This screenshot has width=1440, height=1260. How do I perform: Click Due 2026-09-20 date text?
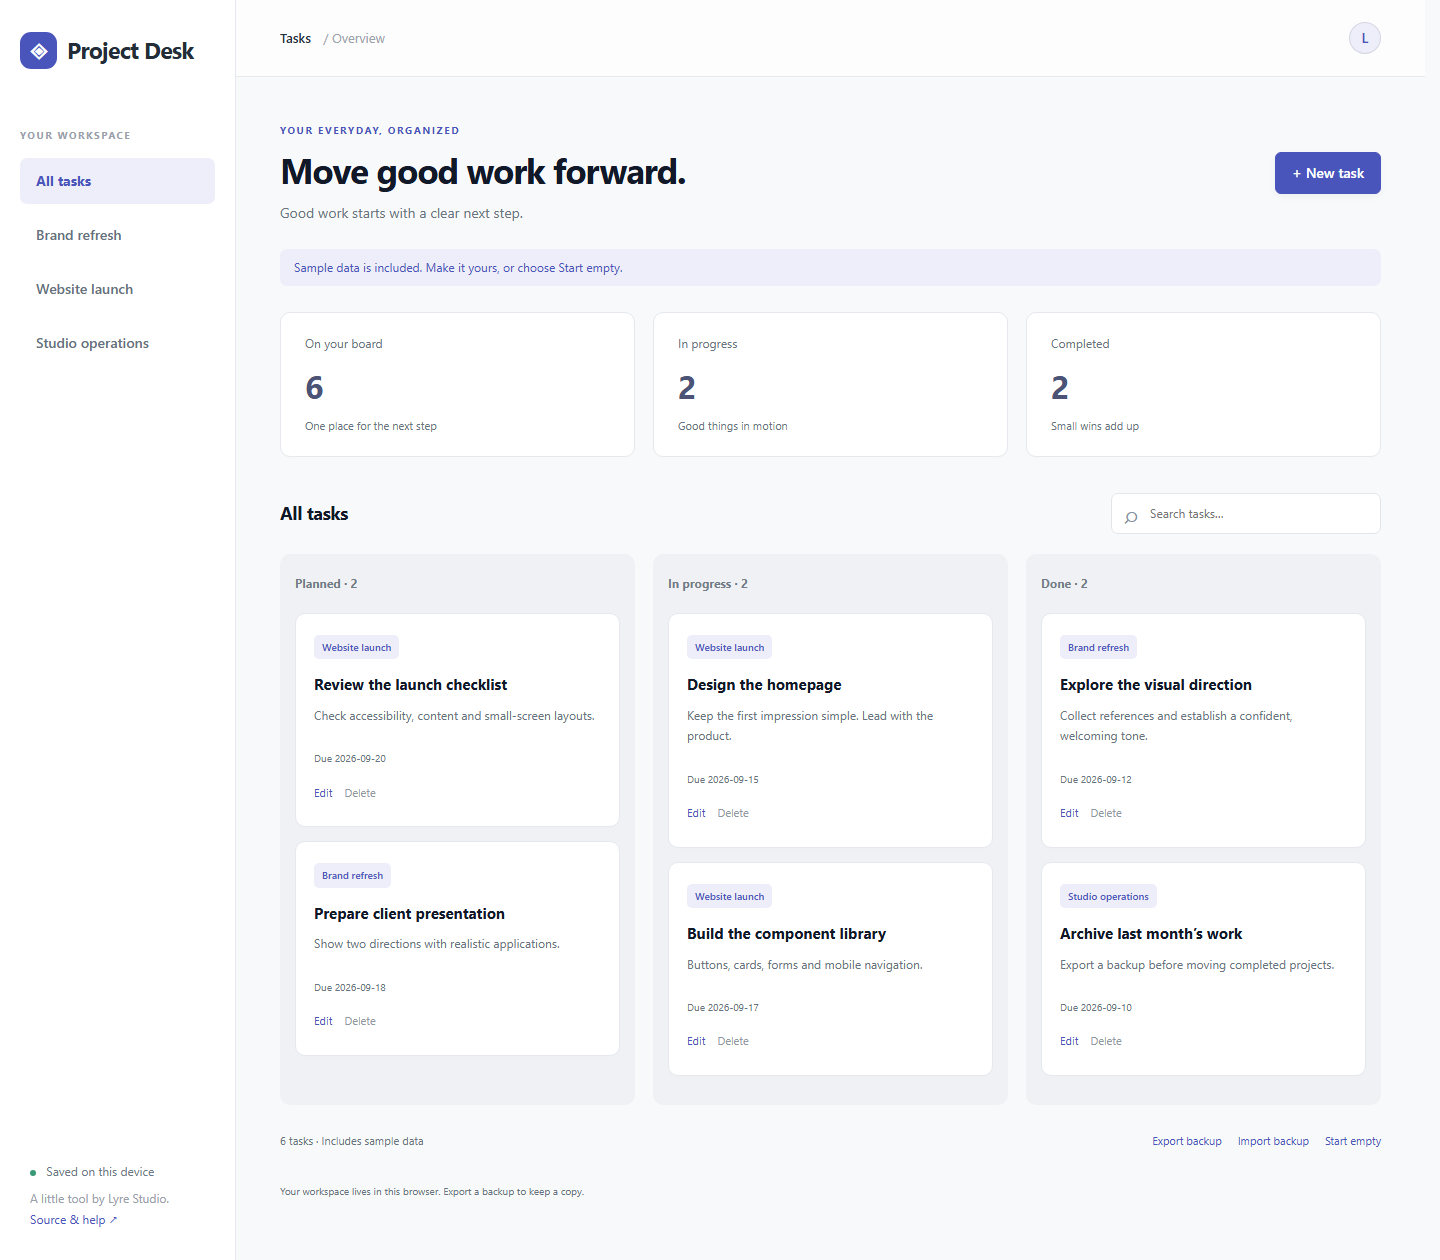click(350, 759)
